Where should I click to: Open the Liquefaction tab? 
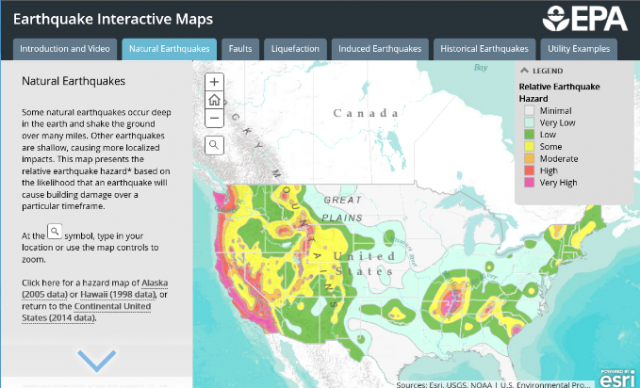(x=296, y=49)
